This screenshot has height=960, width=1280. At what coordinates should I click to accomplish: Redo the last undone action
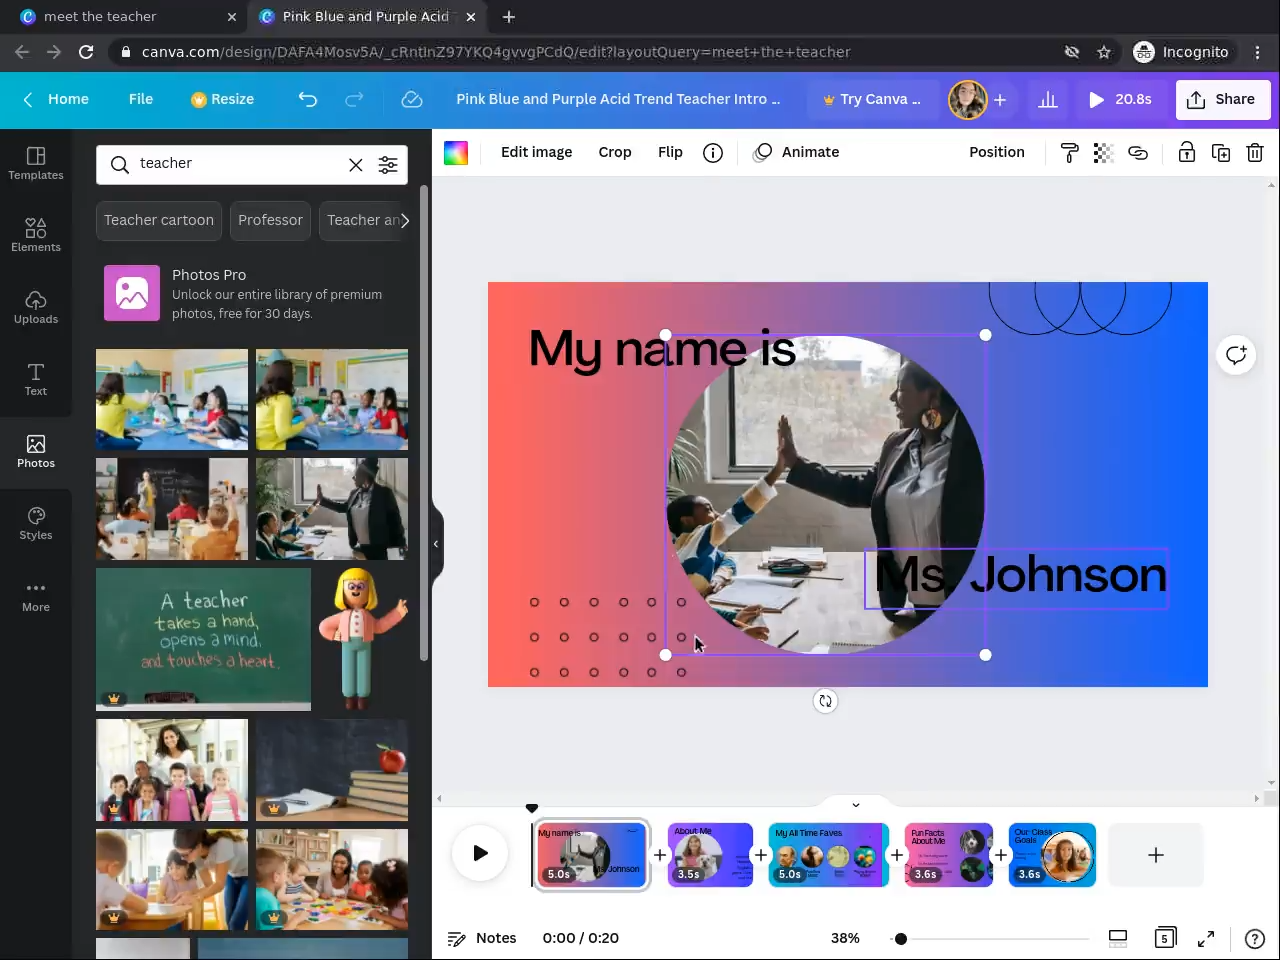354,99
